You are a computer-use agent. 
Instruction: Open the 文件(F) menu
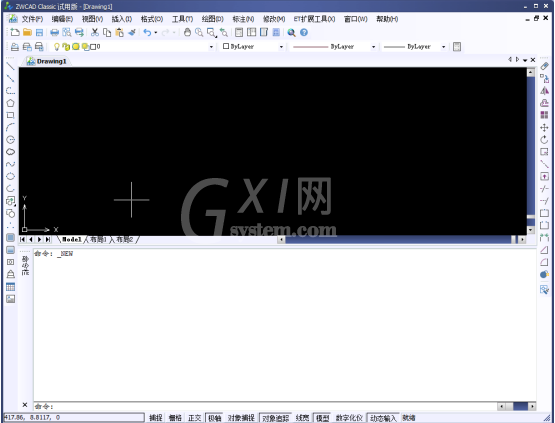(32, 19)
